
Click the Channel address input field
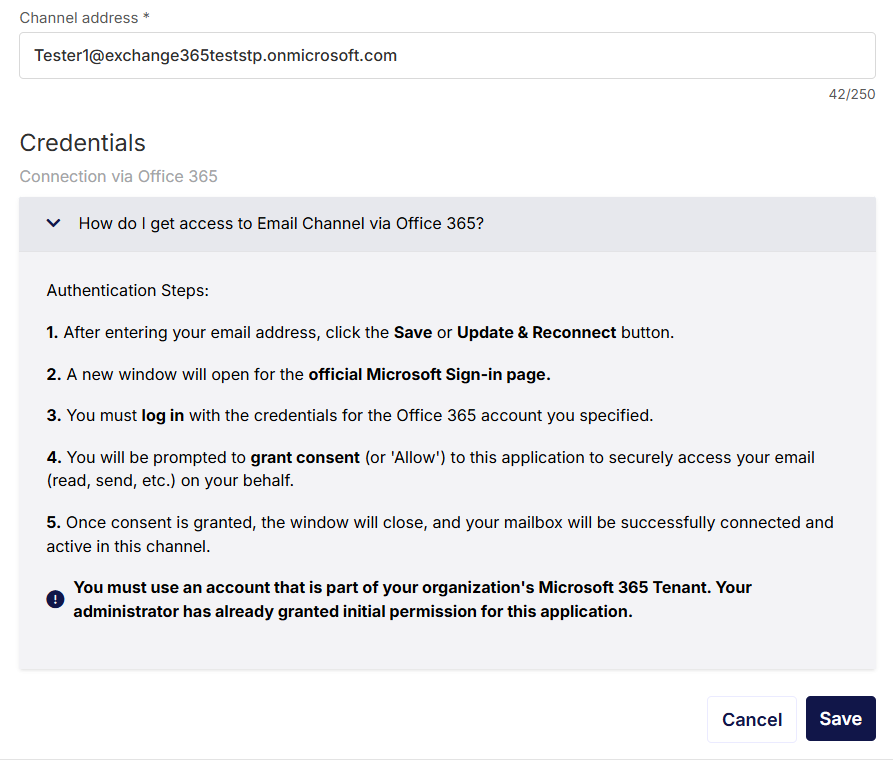tap(447, 55)
